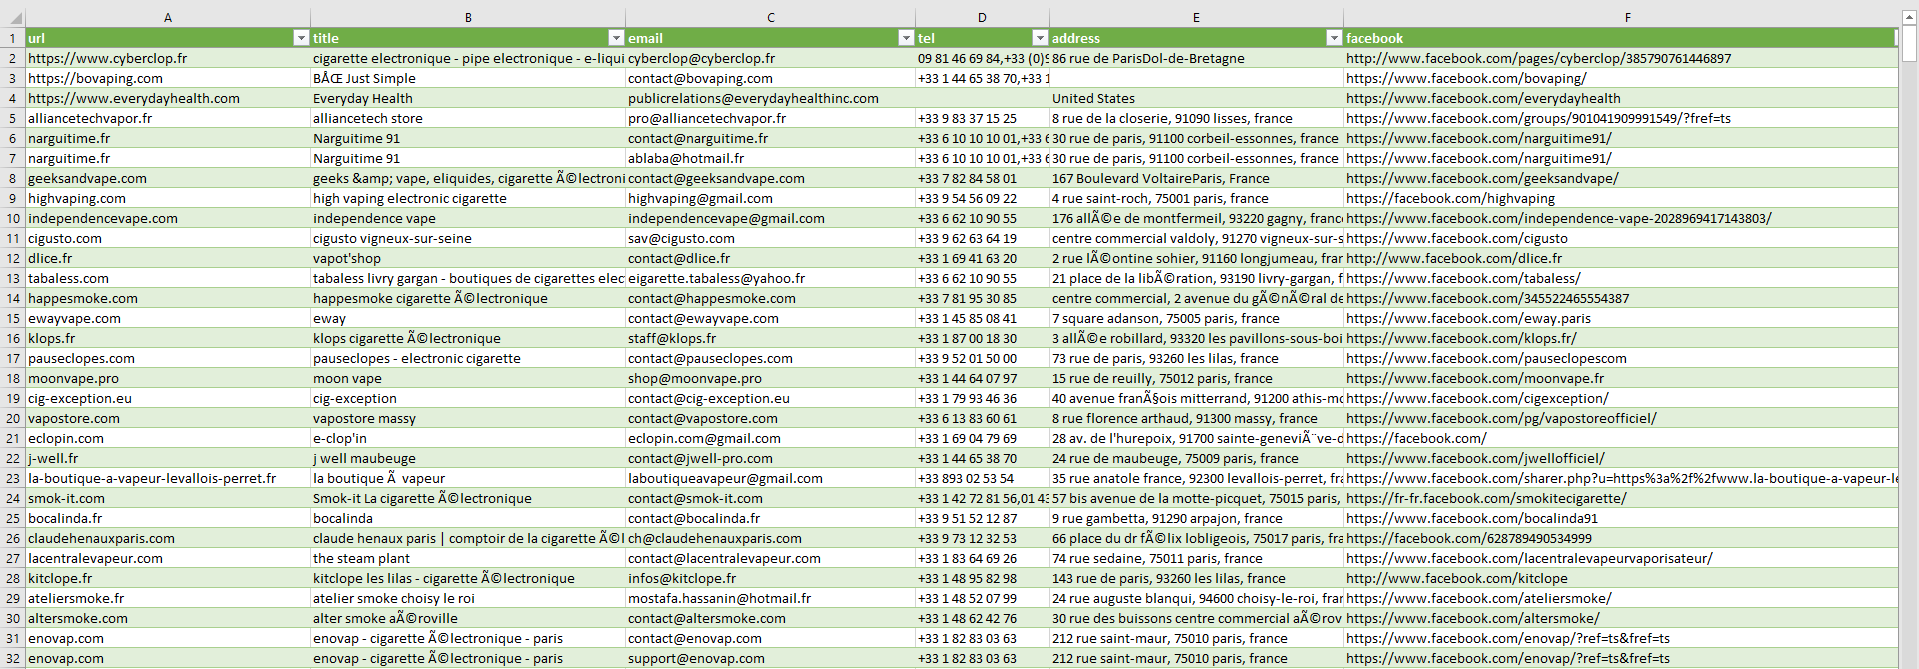The height and width of the screenshot is (669, 1919).
Task: Click the cell 'geeksandvape.com'
Action: 168,178
